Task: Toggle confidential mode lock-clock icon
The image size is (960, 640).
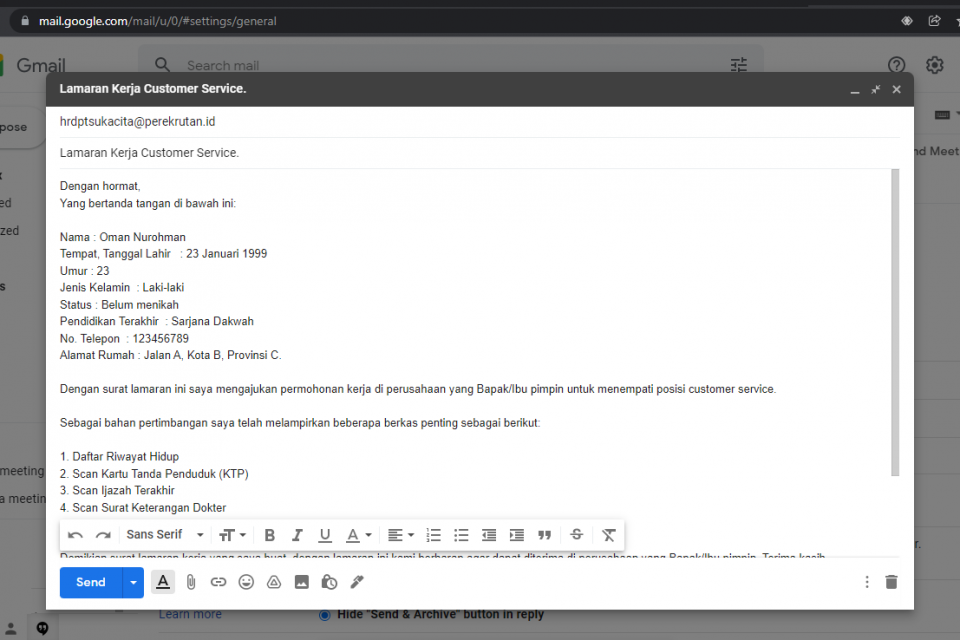Action: [329, 582]
